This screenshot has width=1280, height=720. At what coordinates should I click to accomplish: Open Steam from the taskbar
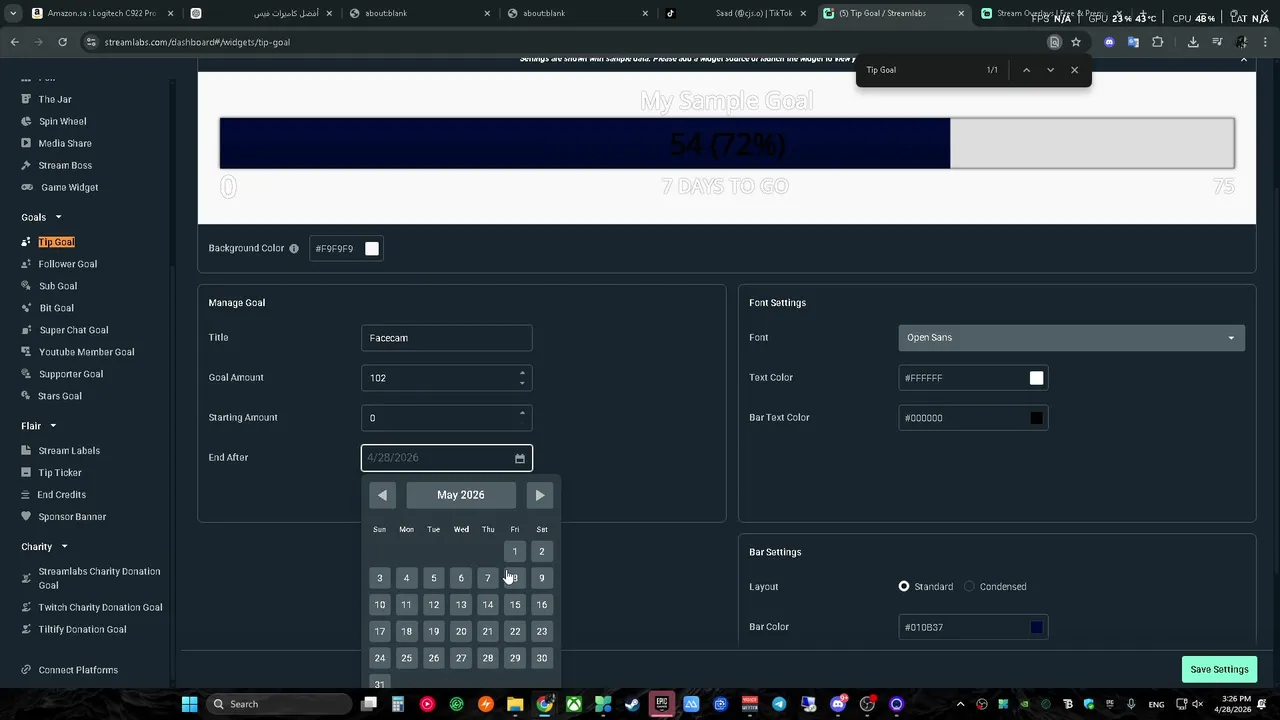coord(632,704)
